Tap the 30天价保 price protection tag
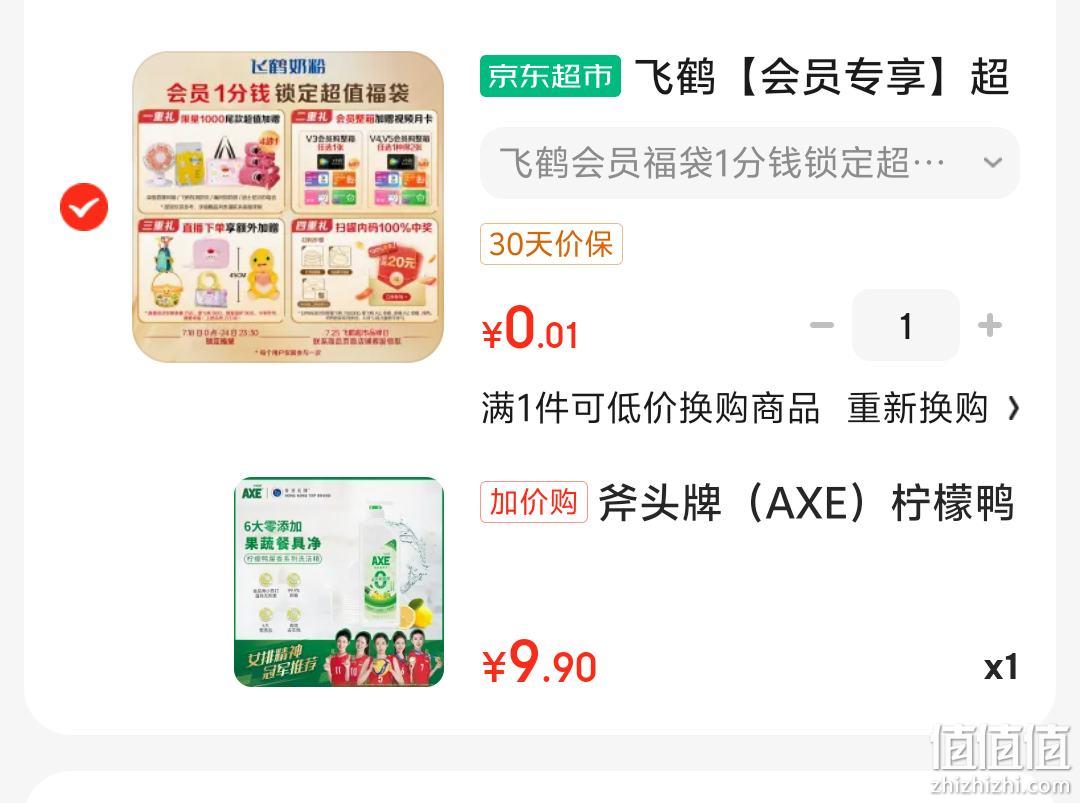This screenshot has width=1080, height=803. 551,244
